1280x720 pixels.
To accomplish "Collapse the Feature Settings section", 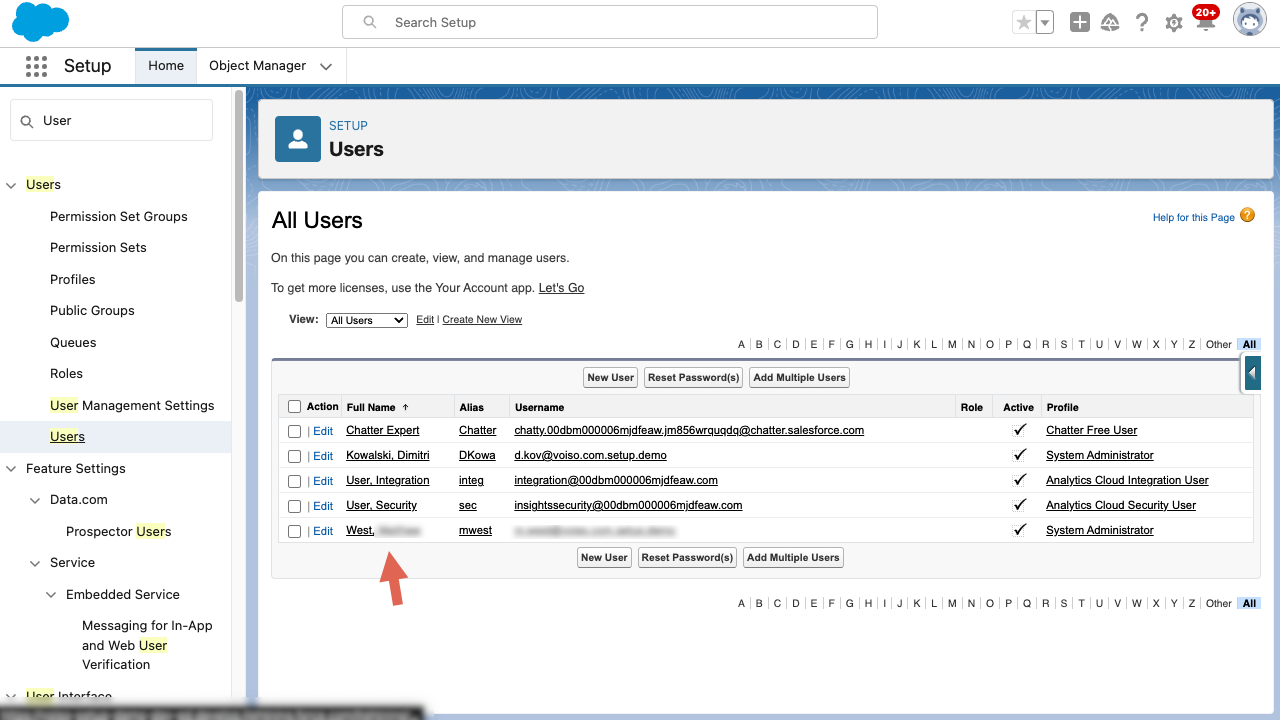I will coord(11,469).
